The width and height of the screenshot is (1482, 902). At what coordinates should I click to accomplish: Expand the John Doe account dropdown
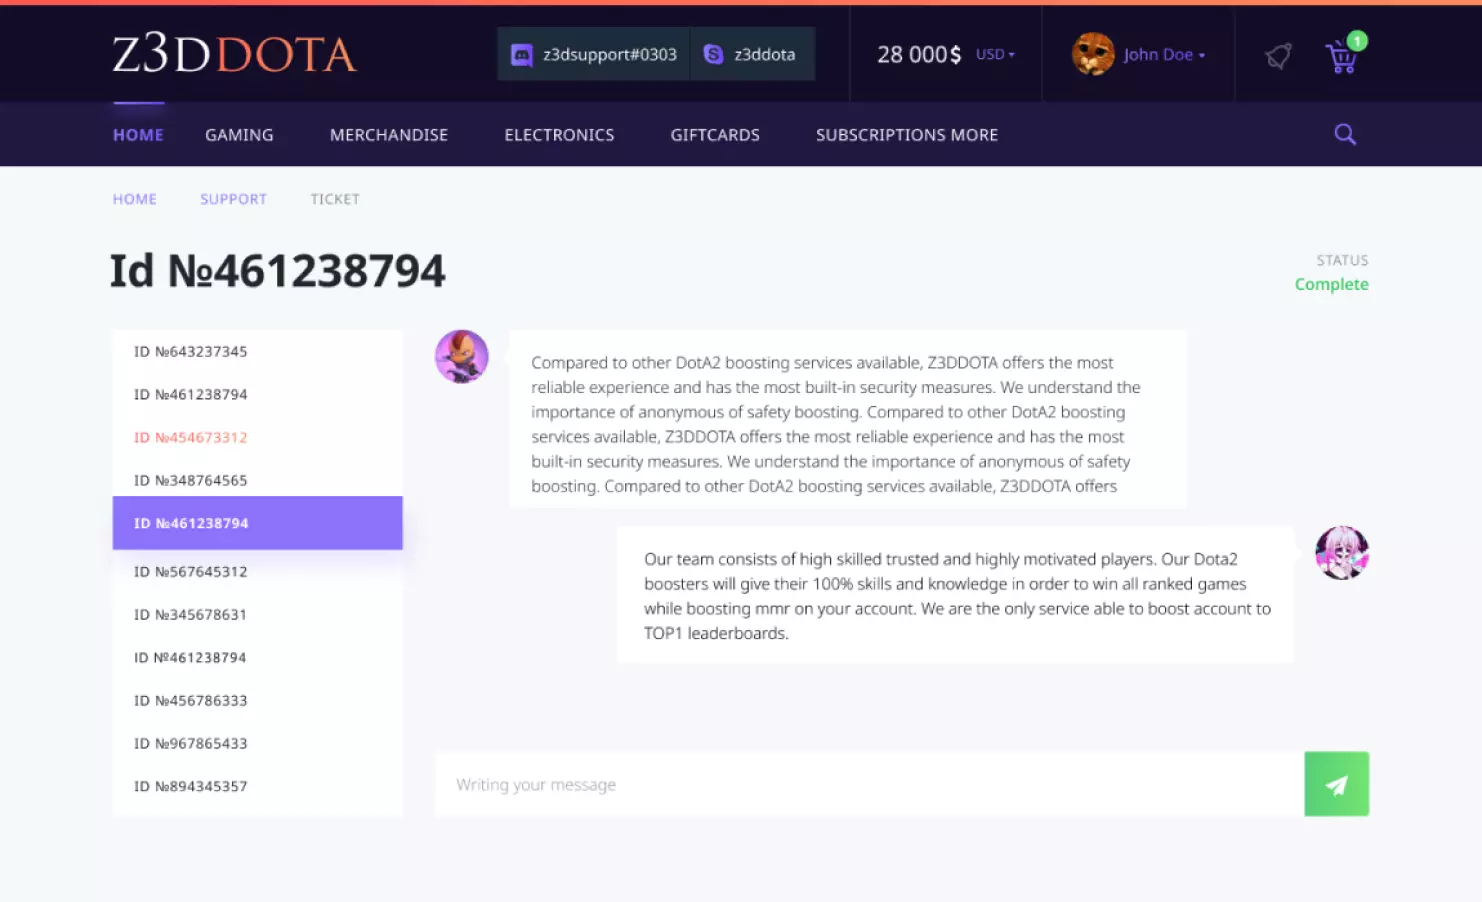(x=1164, y=55)
